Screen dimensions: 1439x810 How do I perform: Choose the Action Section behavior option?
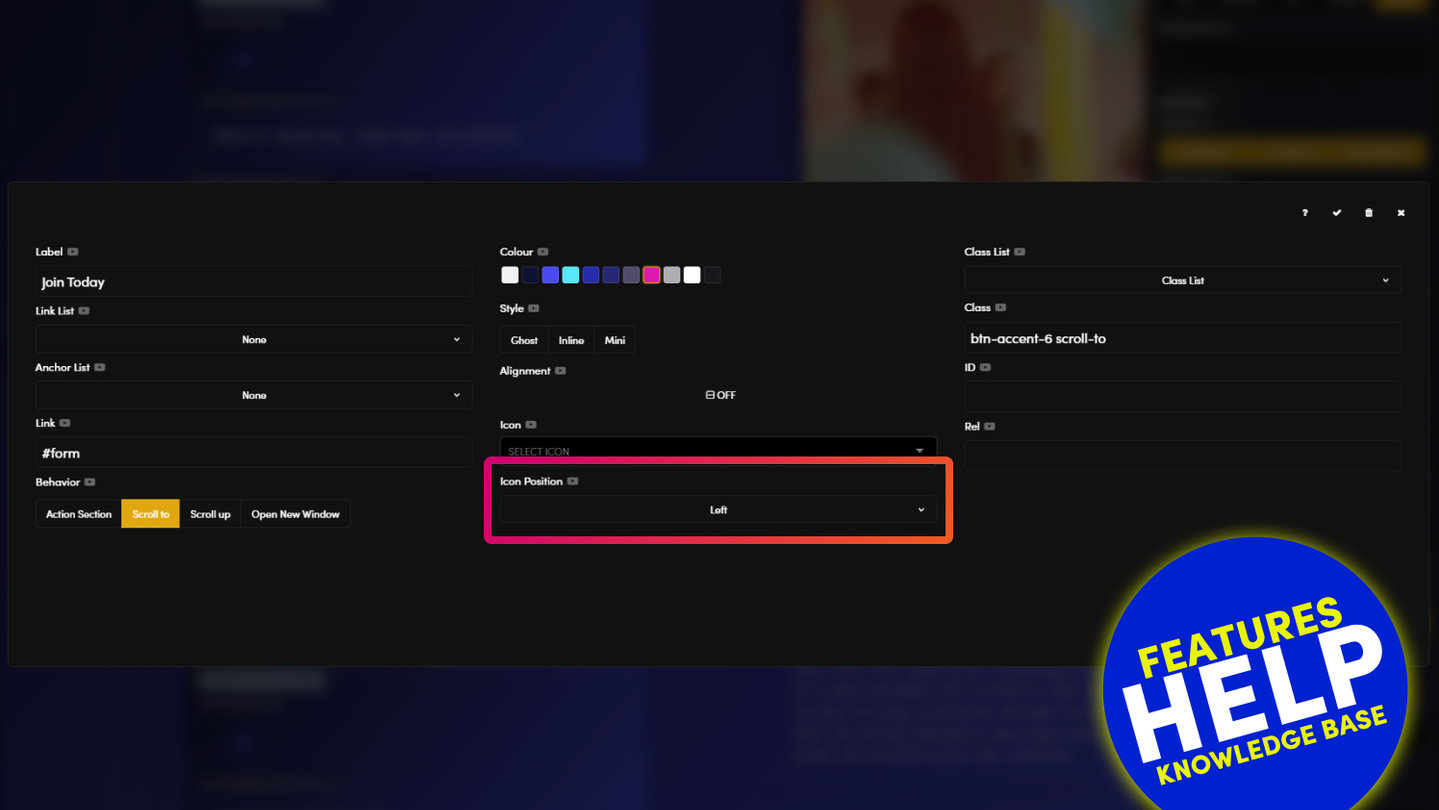pos(79,514)
